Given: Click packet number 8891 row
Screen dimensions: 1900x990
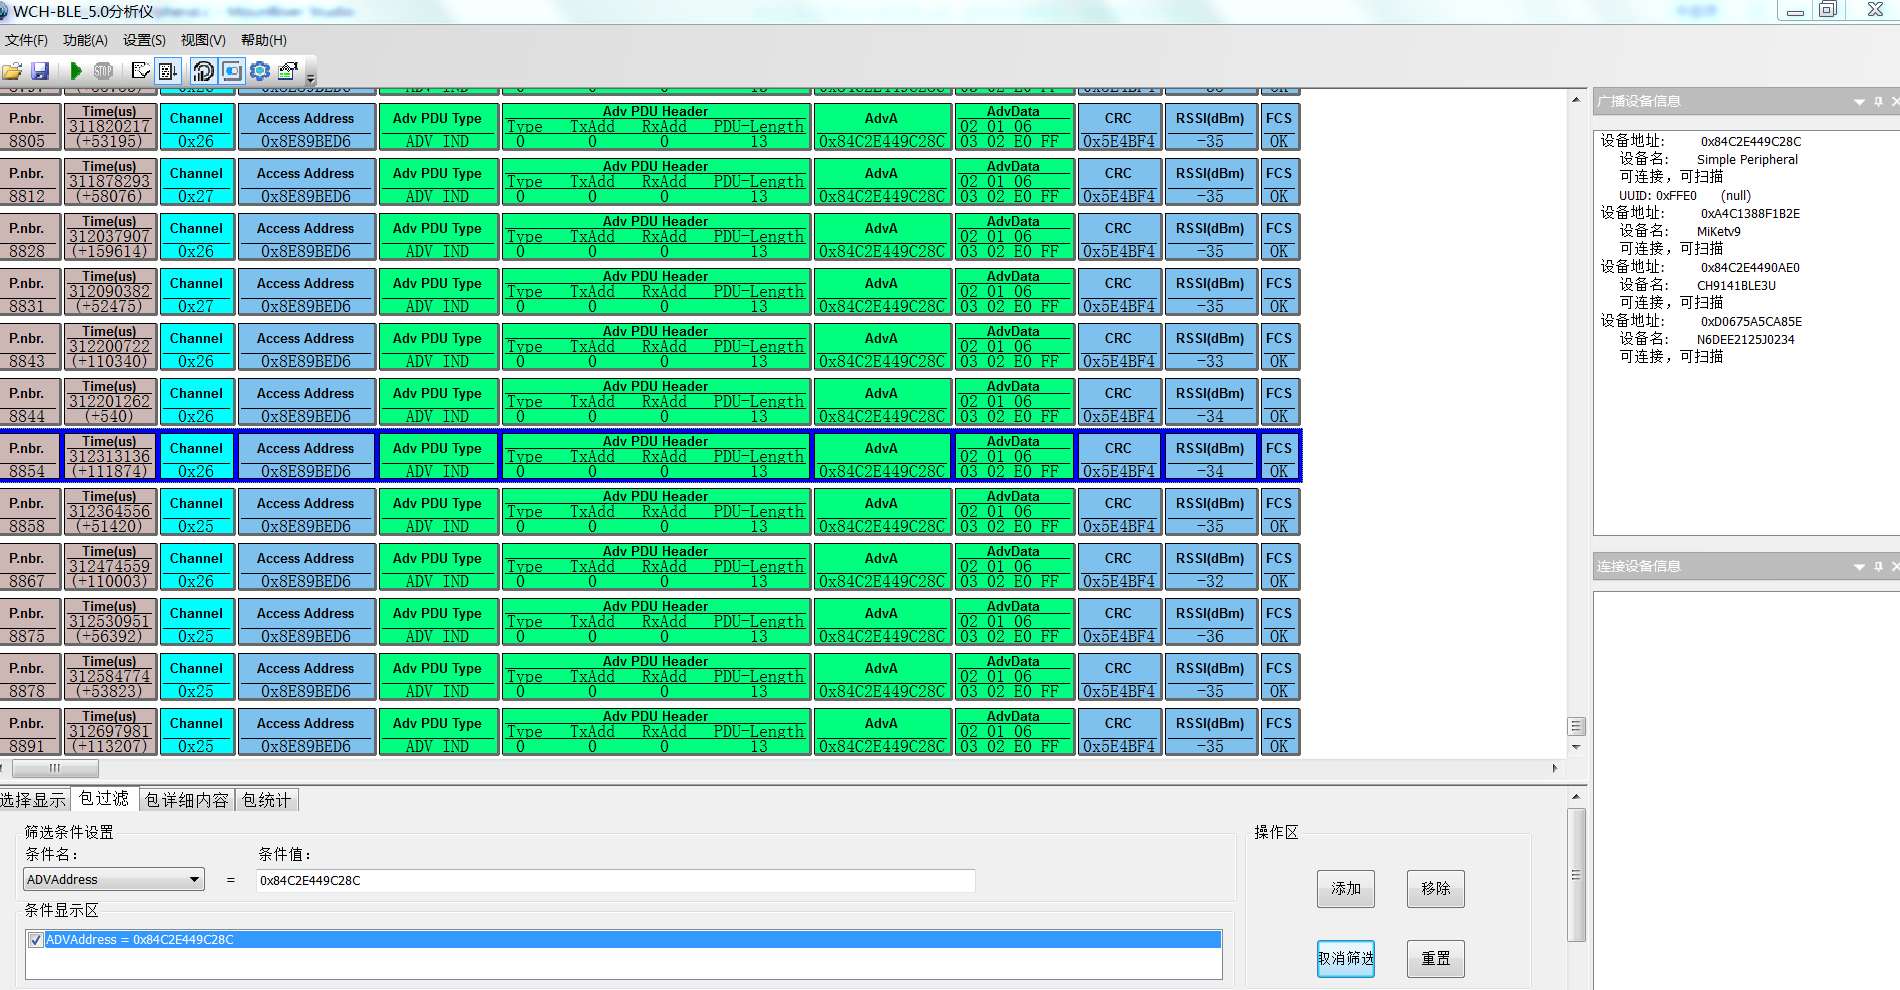Looking at the screenshot, I should 650,732.
